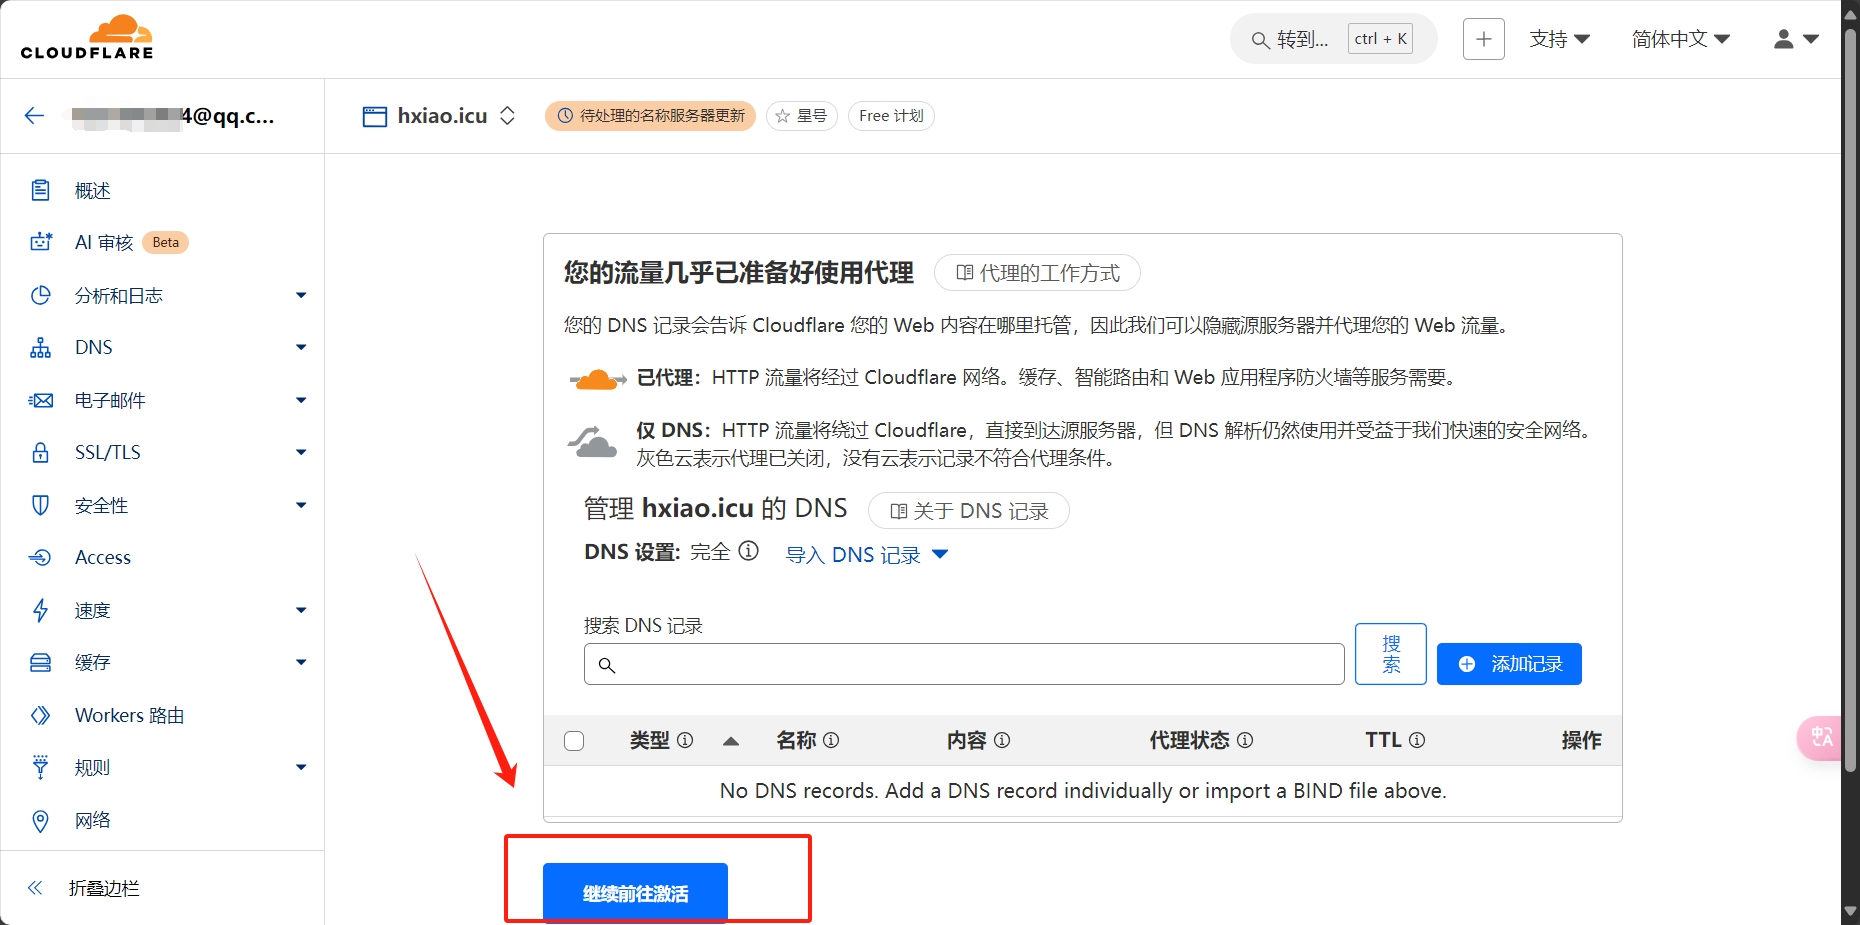This screenshot has height=925, width=1860.
Task: Open the AI 审核 icon in sidebar
Action: 40,242
